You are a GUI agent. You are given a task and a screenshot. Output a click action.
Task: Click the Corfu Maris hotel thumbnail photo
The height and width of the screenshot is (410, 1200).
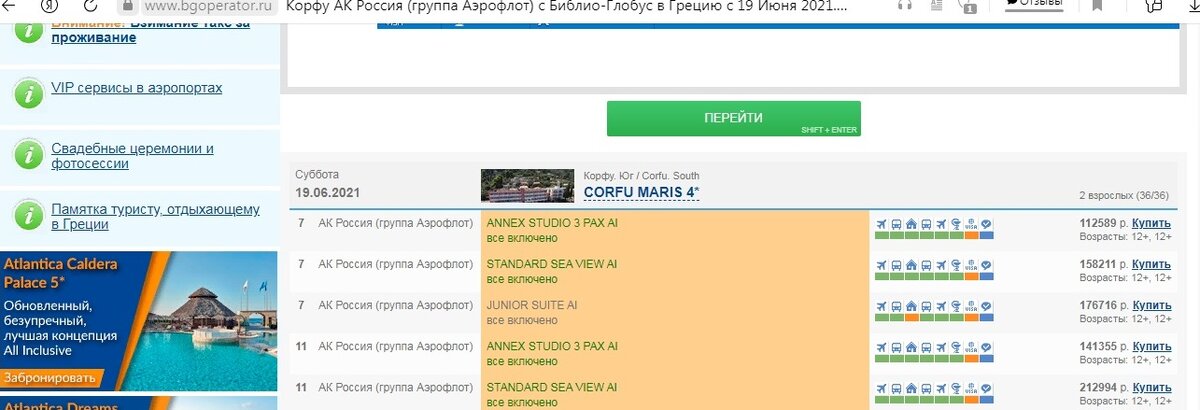[x=527, y=185]
